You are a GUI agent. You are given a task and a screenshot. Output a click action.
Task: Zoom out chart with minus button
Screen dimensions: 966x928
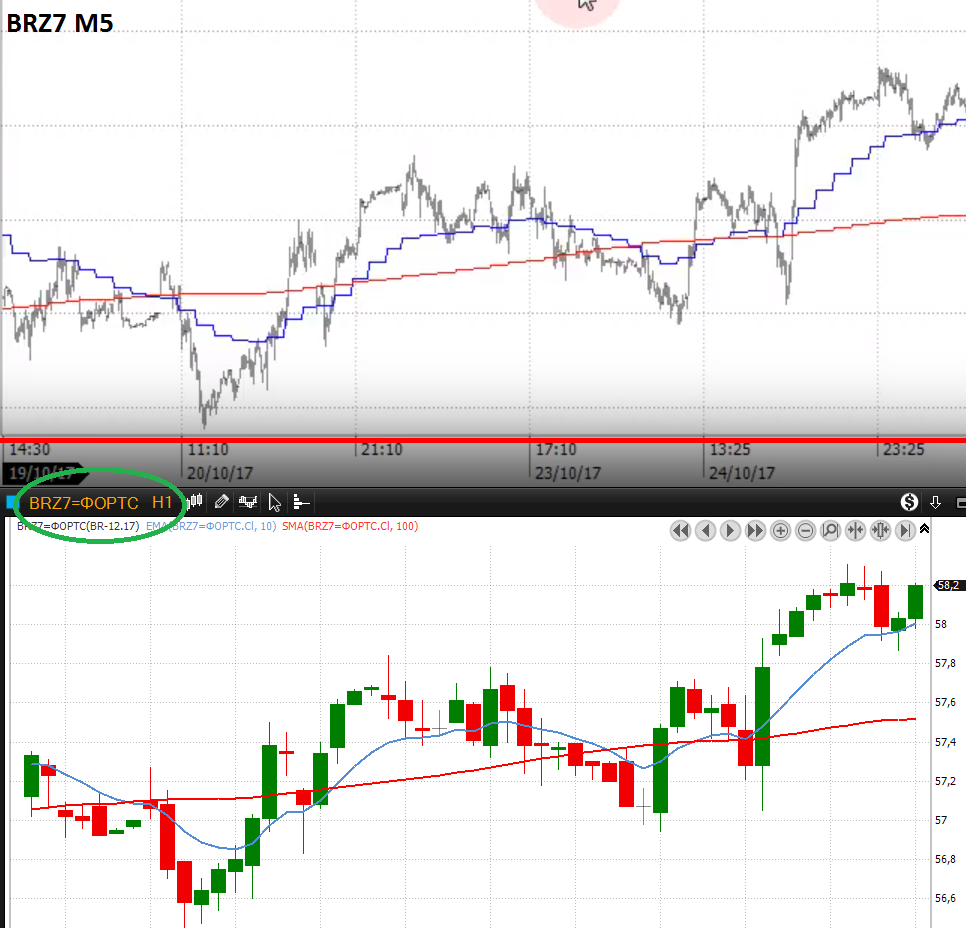click(x=805, y=531)
